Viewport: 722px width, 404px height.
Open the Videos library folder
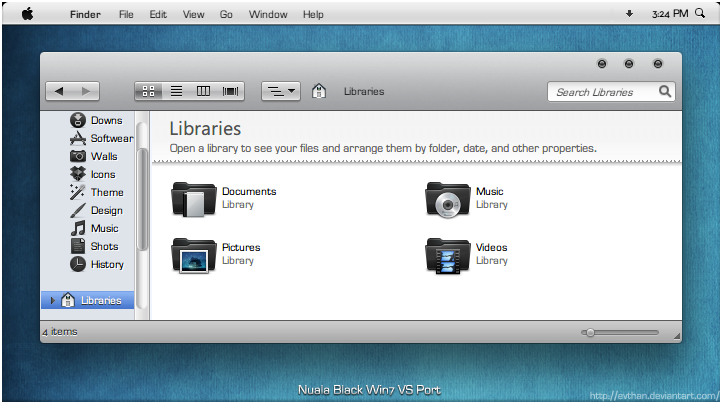tap(447, 254)
